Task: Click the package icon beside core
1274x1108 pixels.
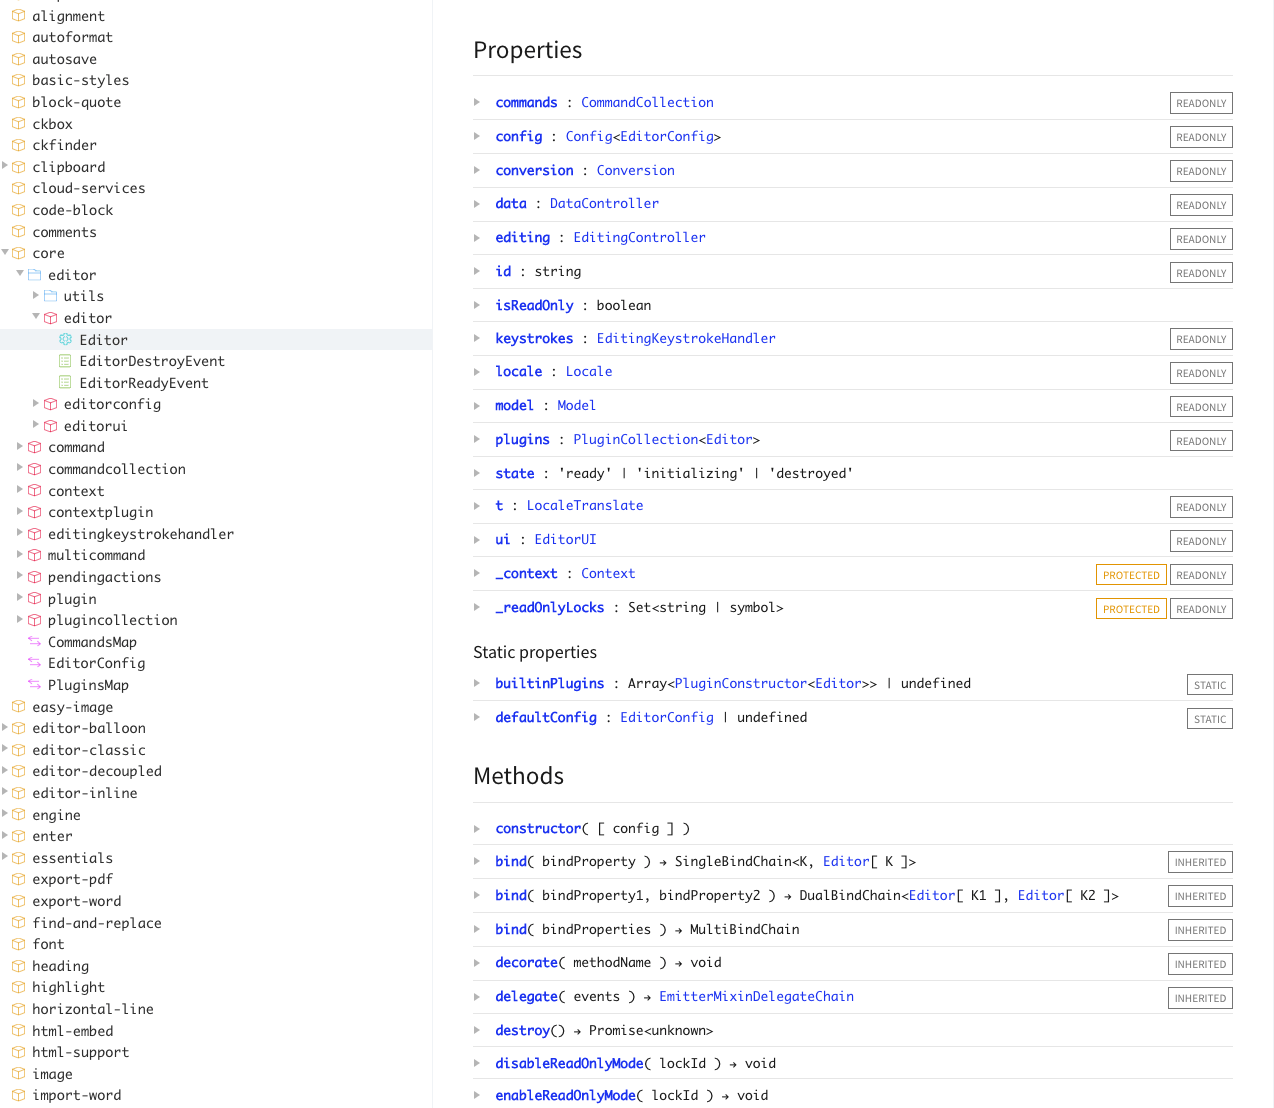Action: 18,253
